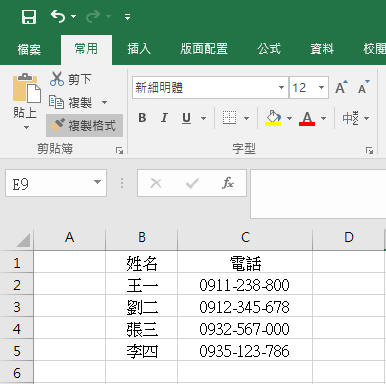Click the font size 12 box
The height and width of the screenshot is (384, 386).
(x=303, y=88)
